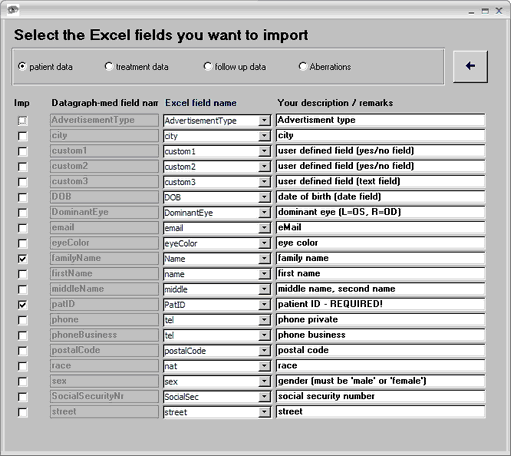Expand the race row dropdown showing nat
This screenshot has width=511, height=456.
coord(264,366)
